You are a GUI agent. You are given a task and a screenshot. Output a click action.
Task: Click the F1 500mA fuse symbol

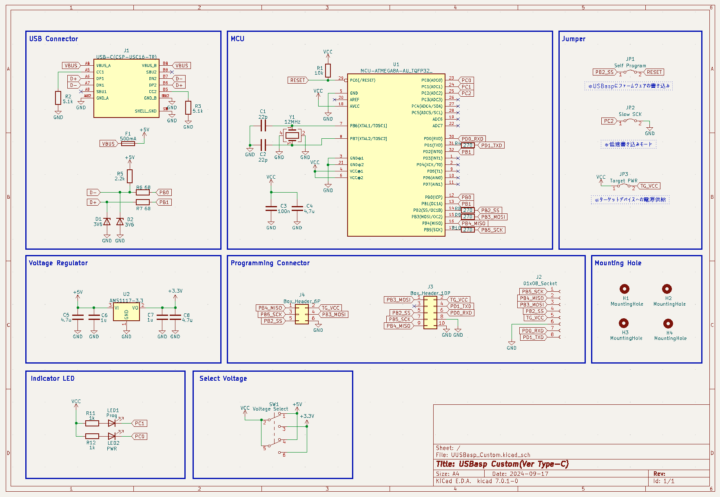click(128, 143)
